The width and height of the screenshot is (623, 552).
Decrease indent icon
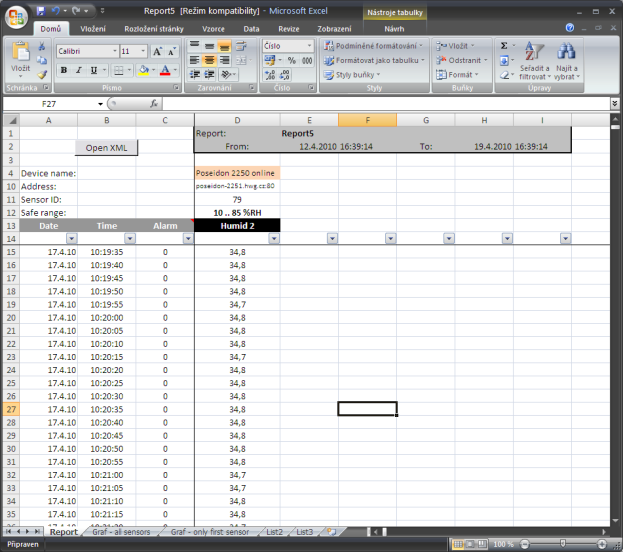194,74
